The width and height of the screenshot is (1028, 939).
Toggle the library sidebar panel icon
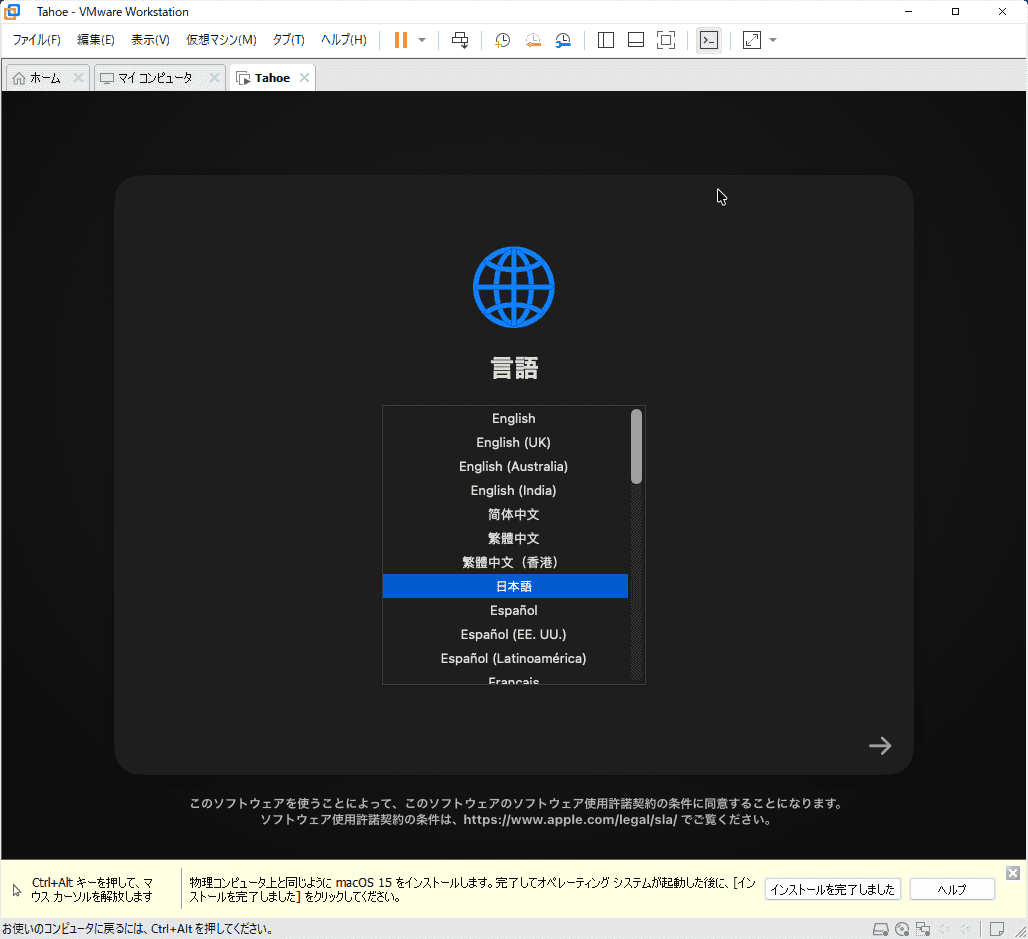pos(606,40)
